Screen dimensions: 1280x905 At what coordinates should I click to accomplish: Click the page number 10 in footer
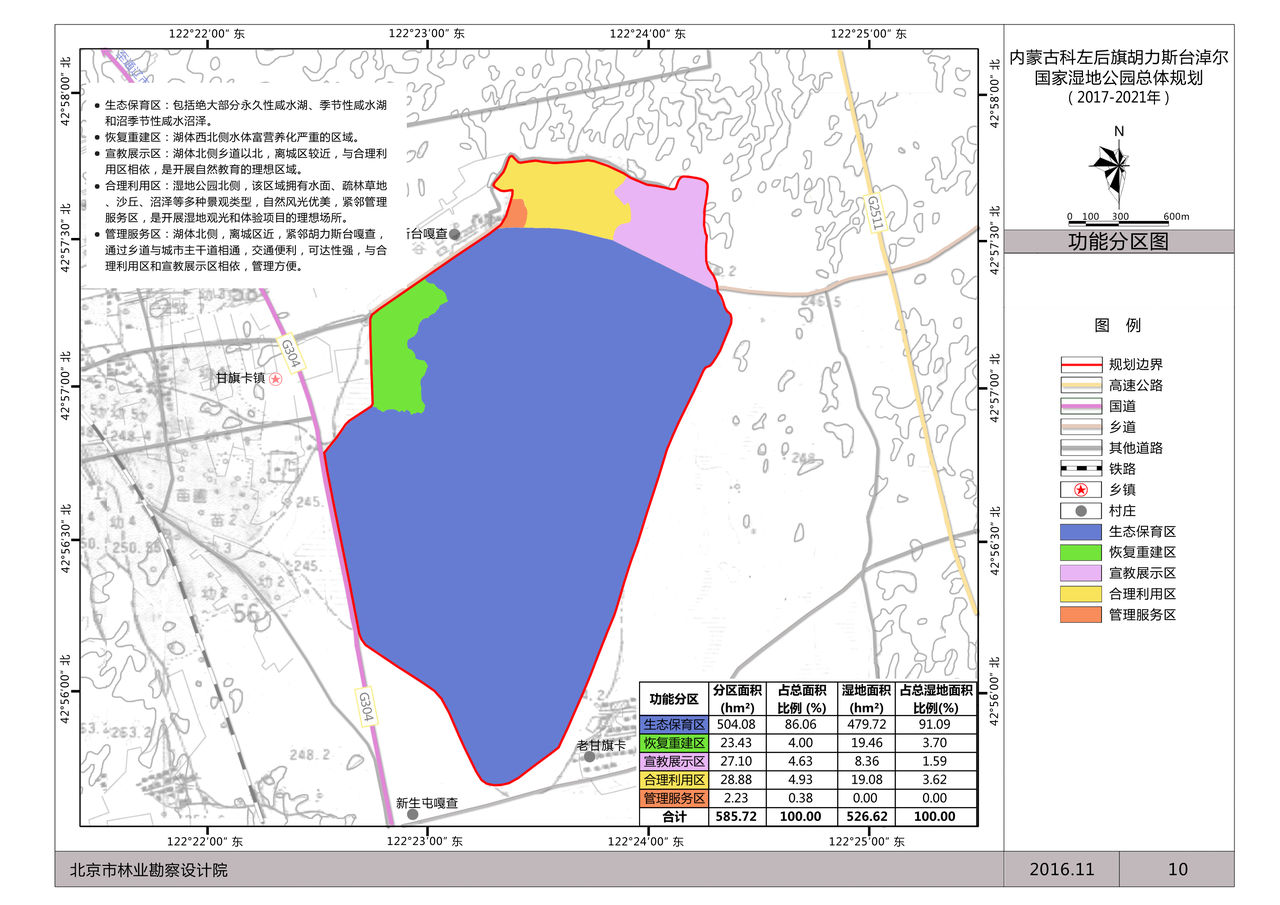1178,870
